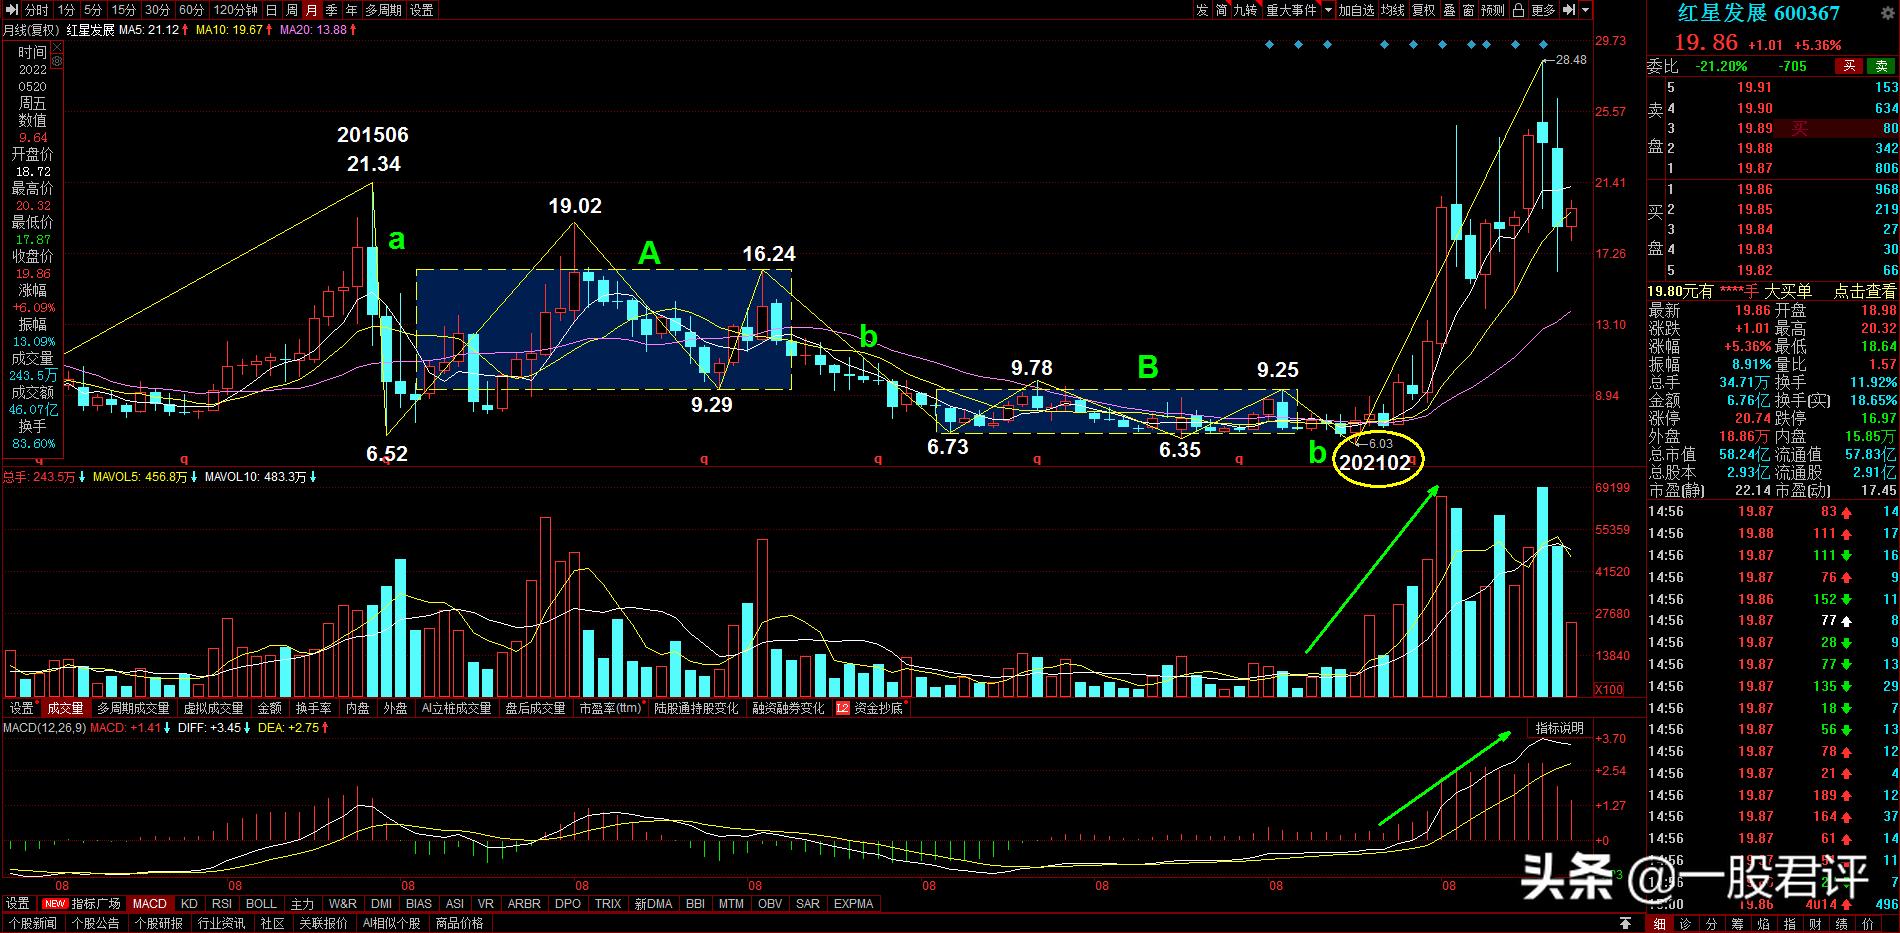The height and width of the screenshot is (933, 1900).
Task: Open 设置 on the volume indicator bar
Action: [21, 708]
